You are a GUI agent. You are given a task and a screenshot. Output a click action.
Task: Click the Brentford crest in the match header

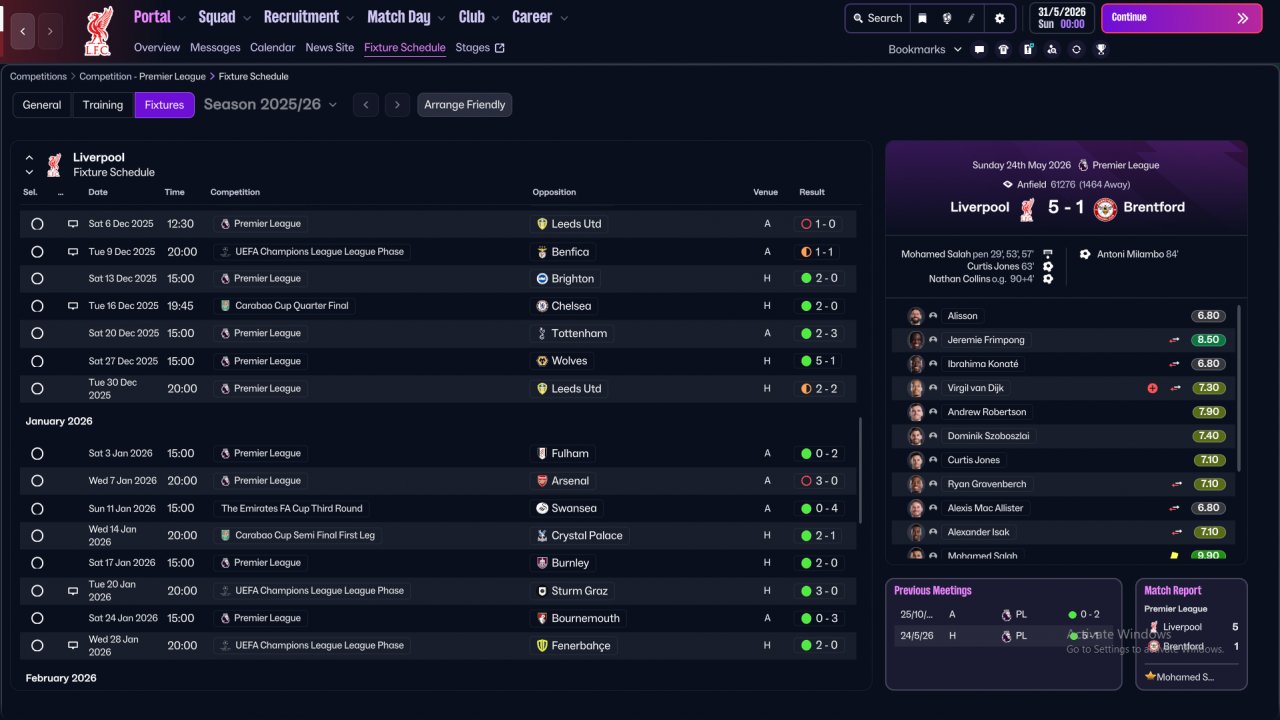[x=1105, y=208]
